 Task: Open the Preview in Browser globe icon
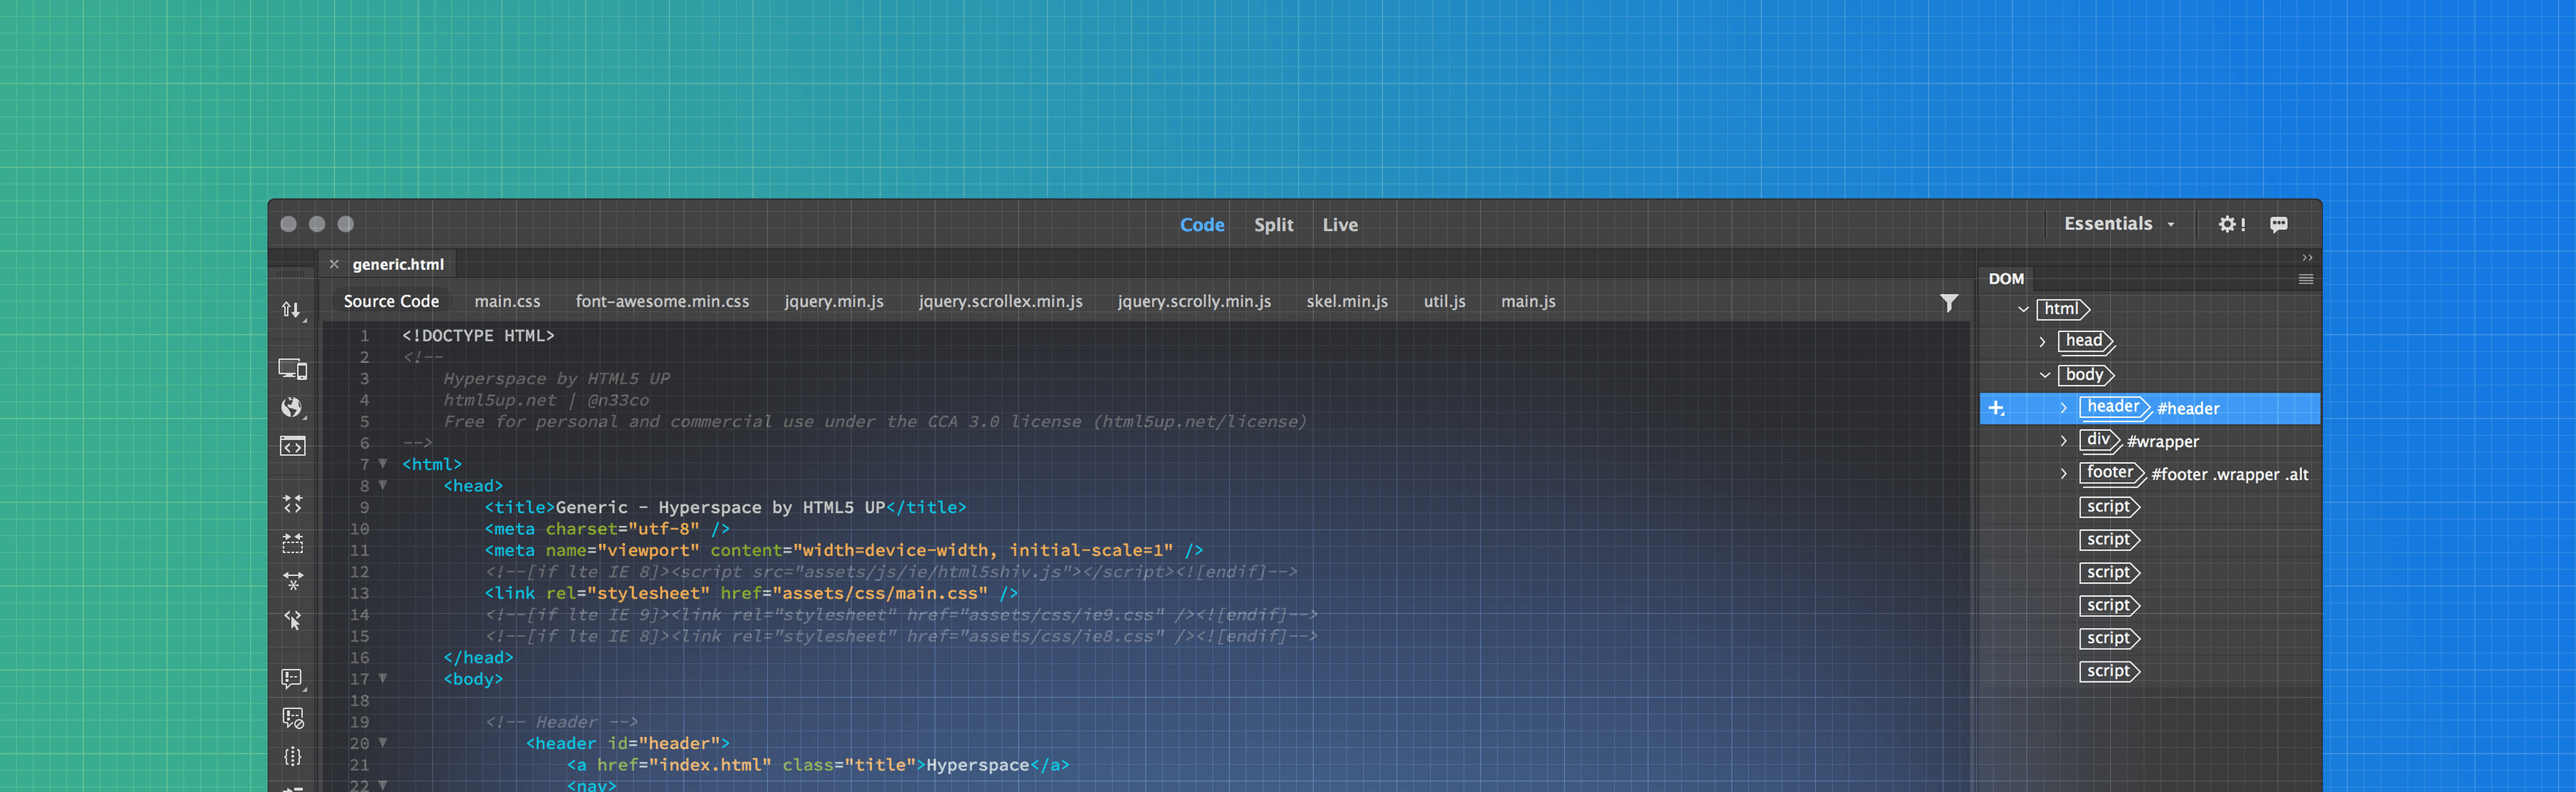[292, 407]
